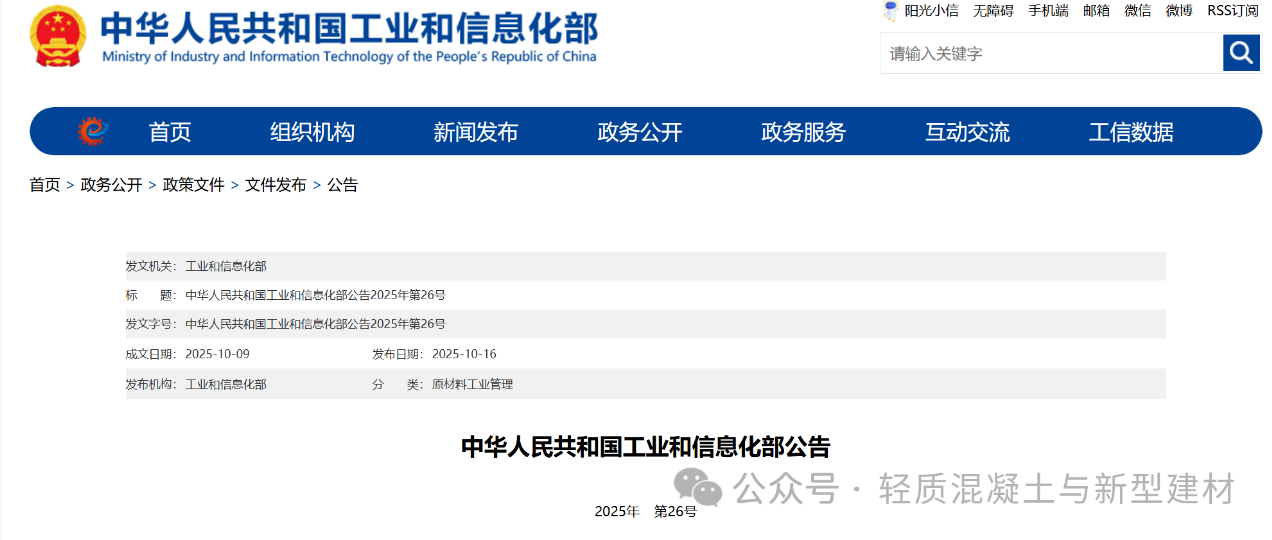
Task: Open 互动交流 in the navigation bar
Action: coord(967,132)
